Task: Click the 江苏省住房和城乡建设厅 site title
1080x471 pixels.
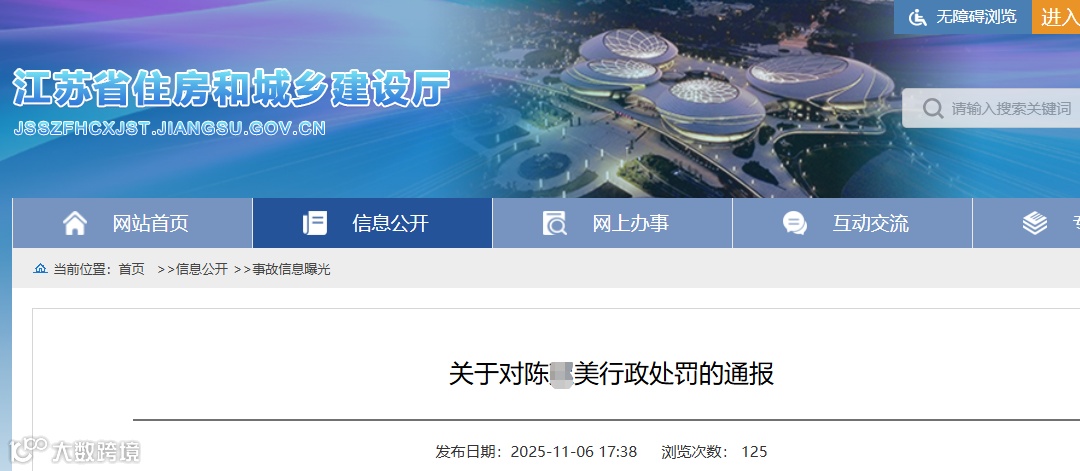Action: click(x=231, y=88)
